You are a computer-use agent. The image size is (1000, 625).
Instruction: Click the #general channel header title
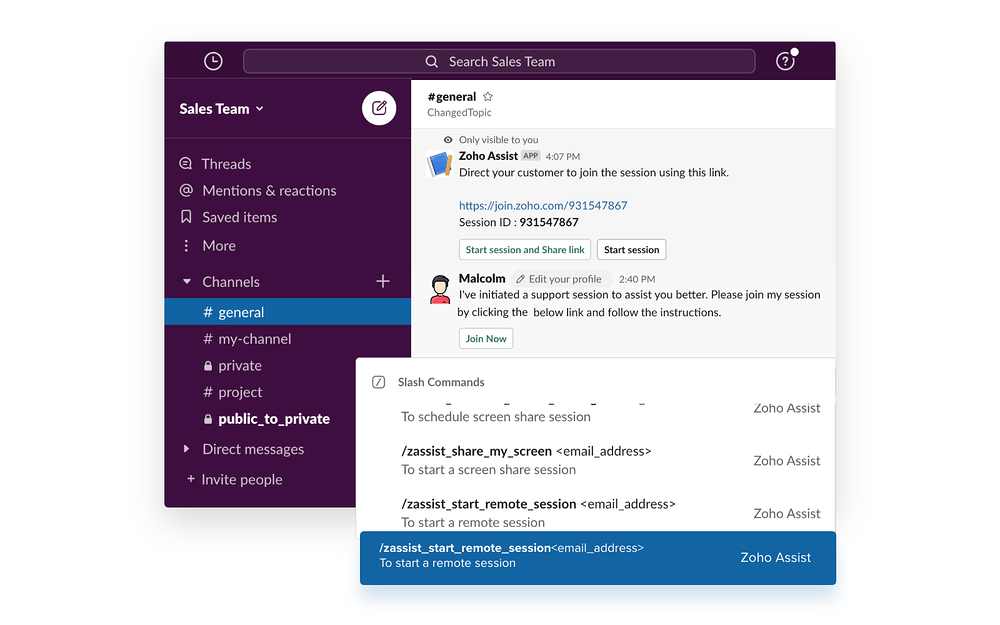pyautogui.click(x=452, y=97)
